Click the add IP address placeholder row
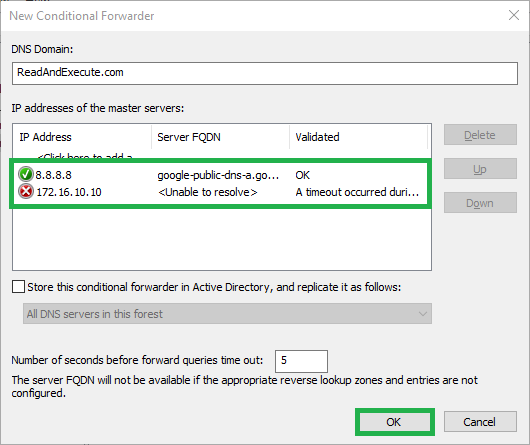The width and height of the screenshot is (530, 445). 85,156
